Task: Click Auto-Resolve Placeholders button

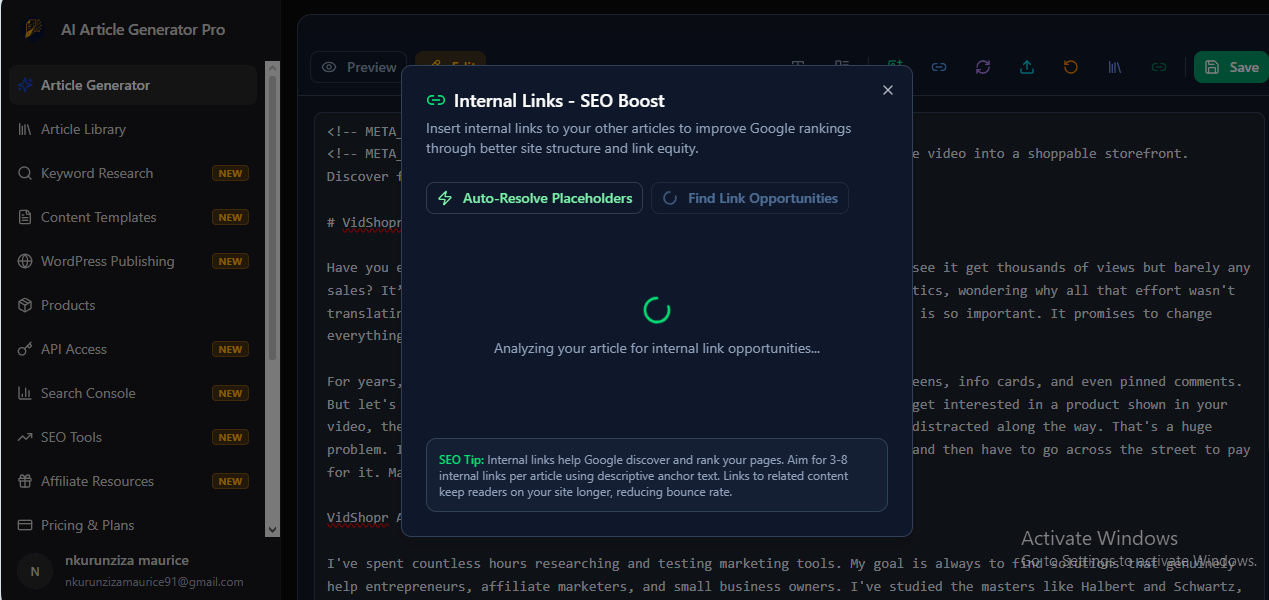Action: (x=534, y=198)
